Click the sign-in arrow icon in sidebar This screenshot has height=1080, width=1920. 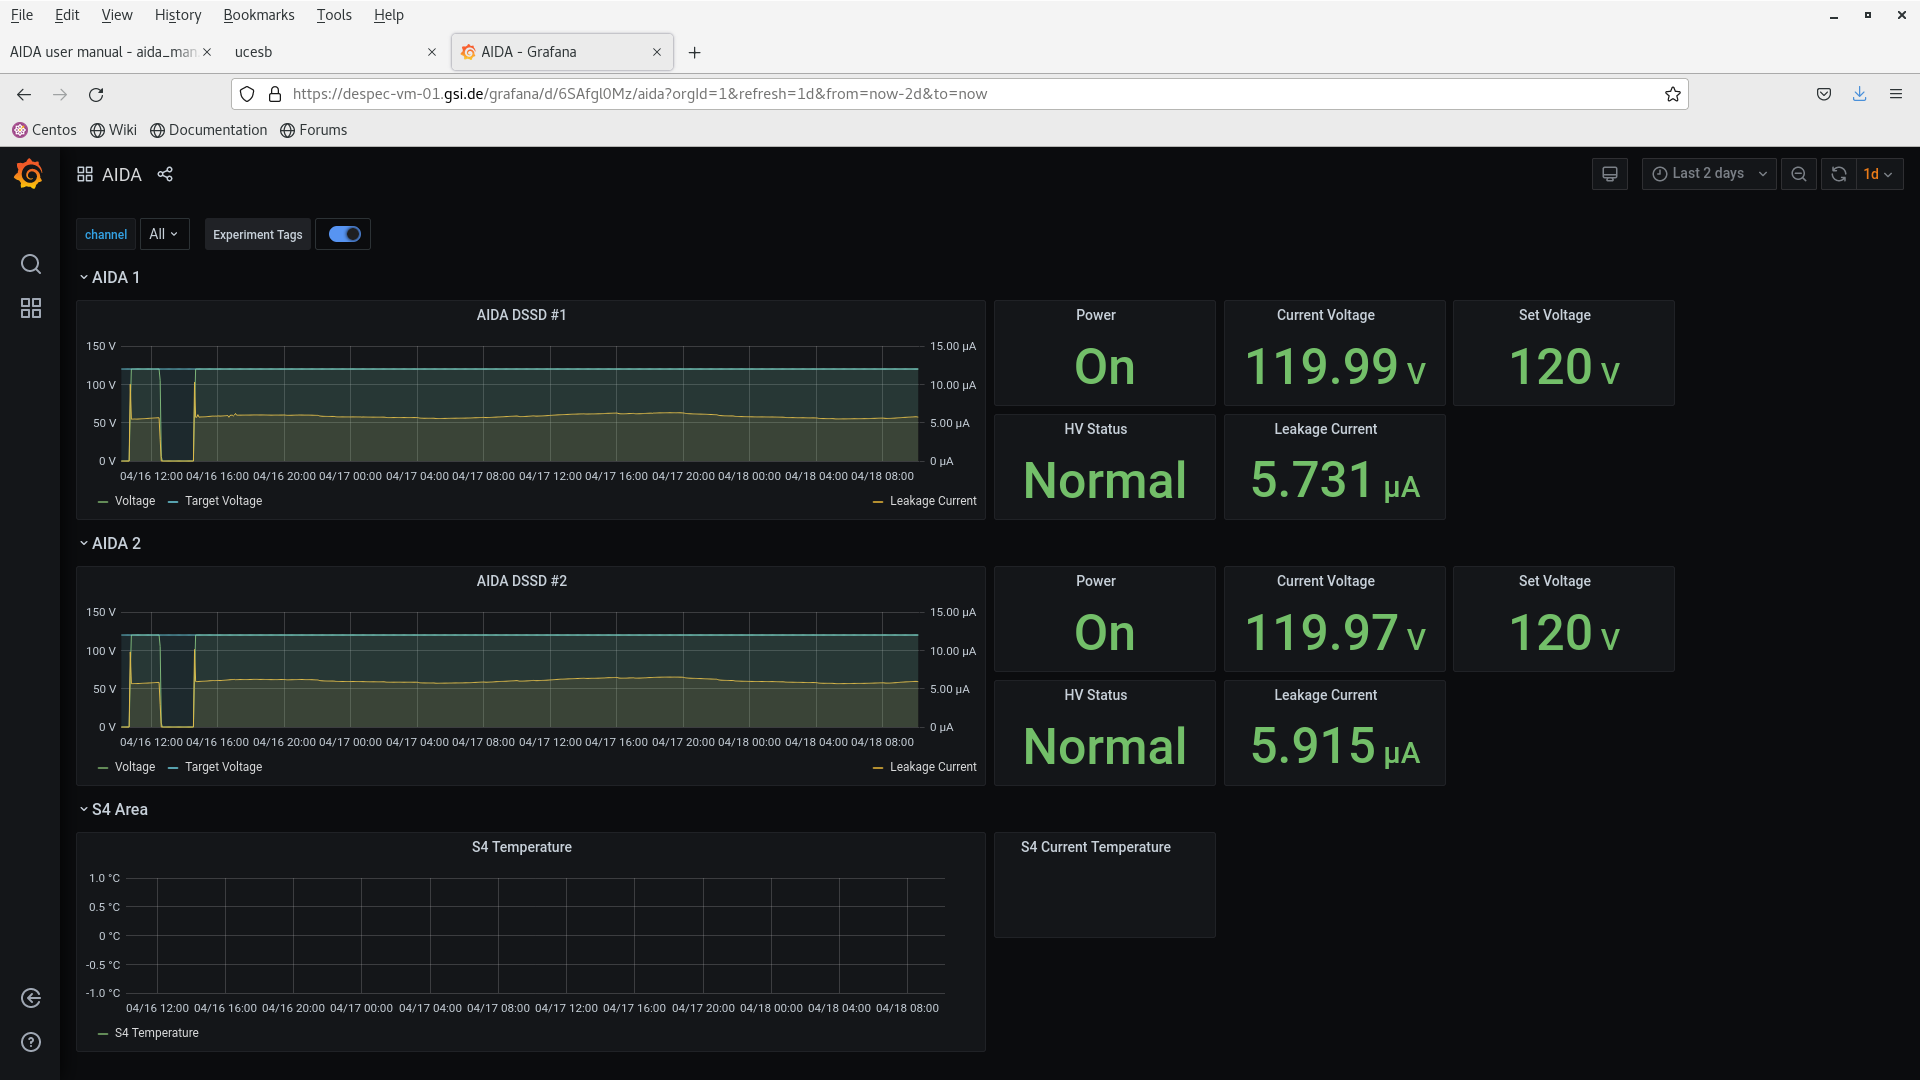pyautogui.click(x=31, y=998)
